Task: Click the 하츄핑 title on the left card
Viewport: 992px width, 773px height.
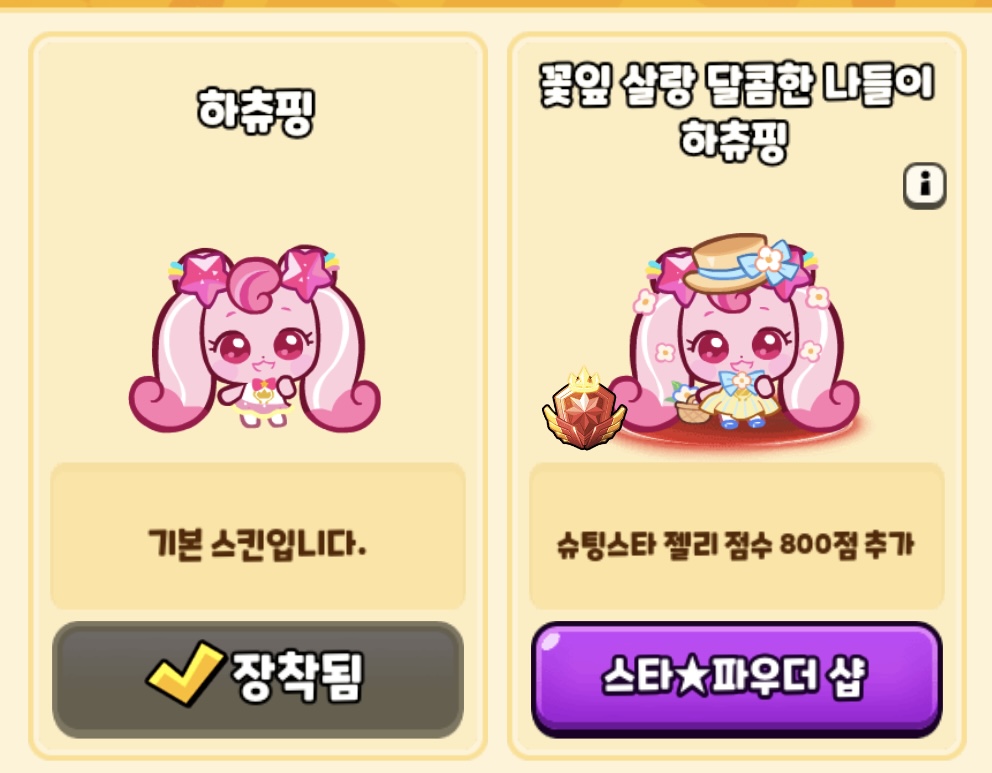Action: pos(256,112)
